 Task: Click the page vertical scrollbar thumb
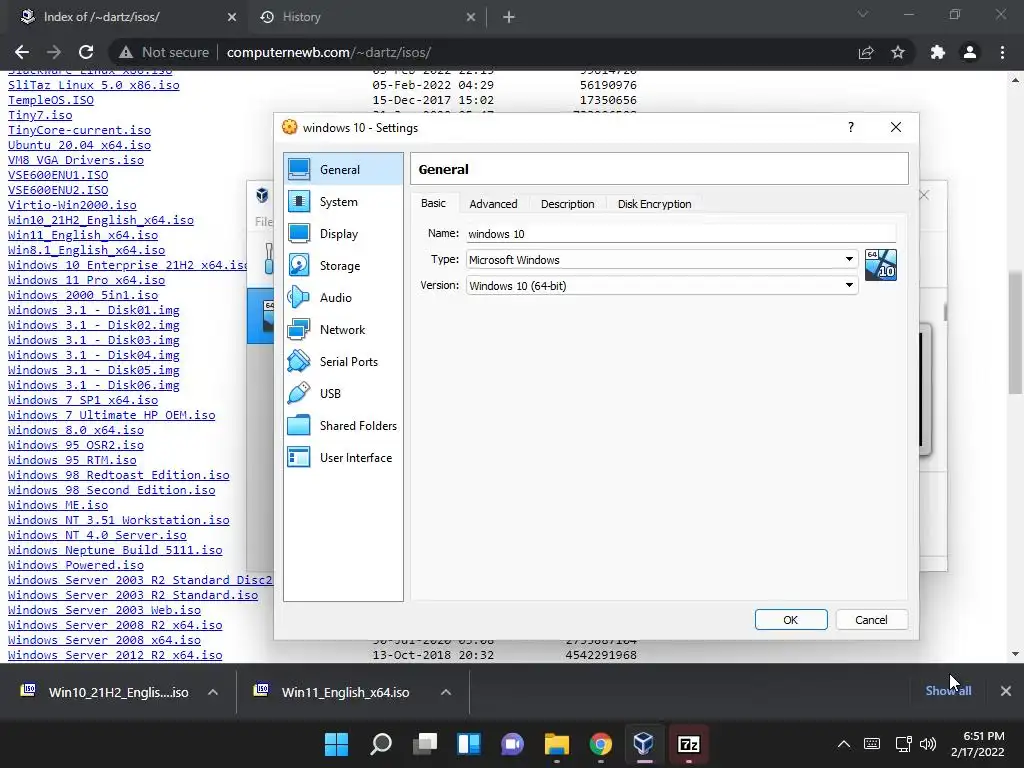point(1015,332)
